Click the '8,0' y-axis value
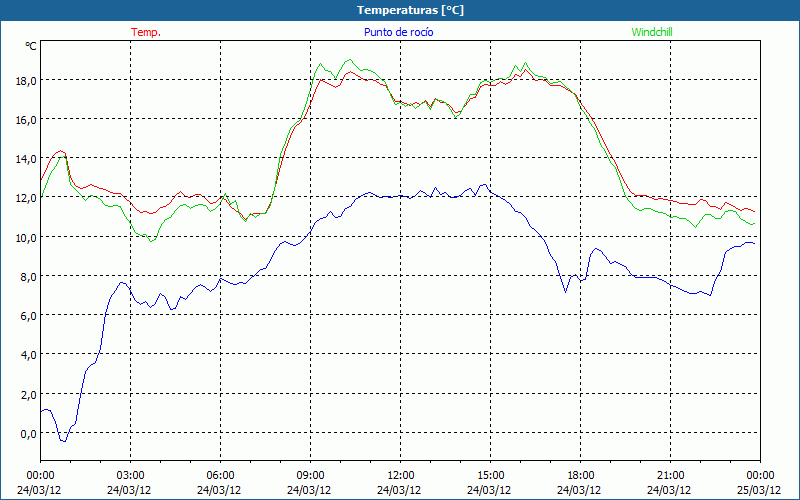 29,276
